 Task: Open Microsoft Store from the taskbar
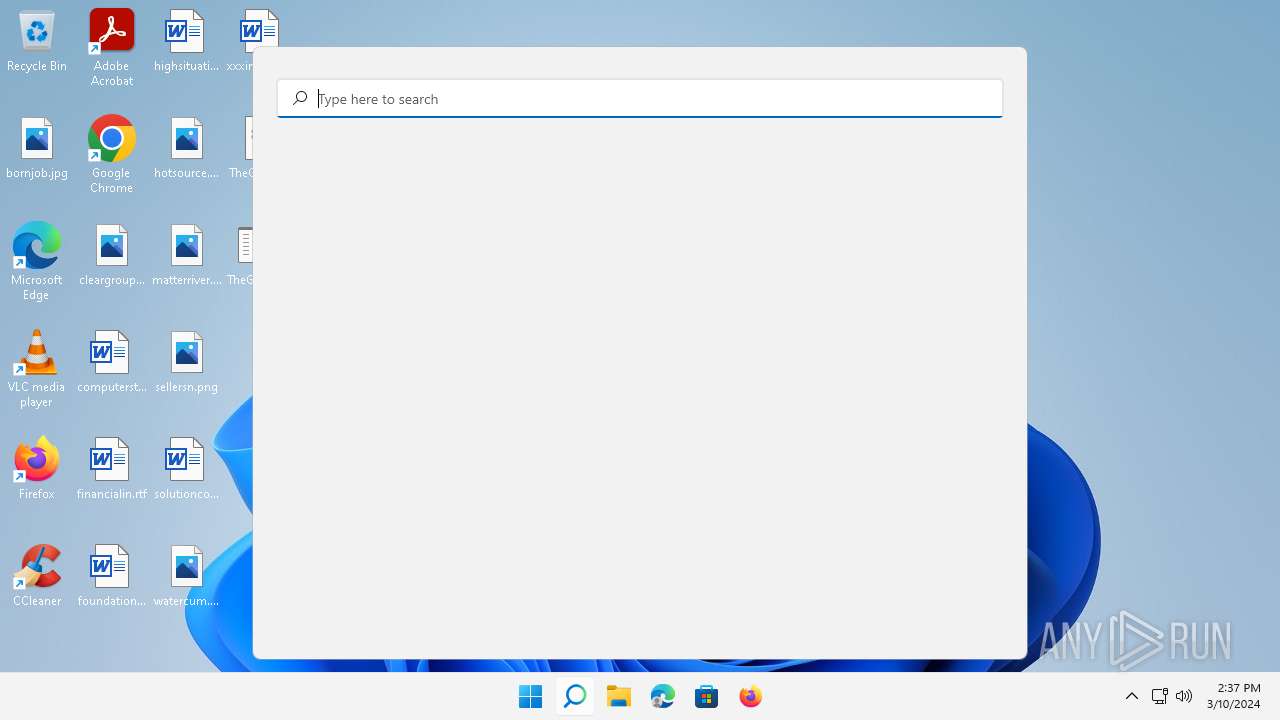707,696
